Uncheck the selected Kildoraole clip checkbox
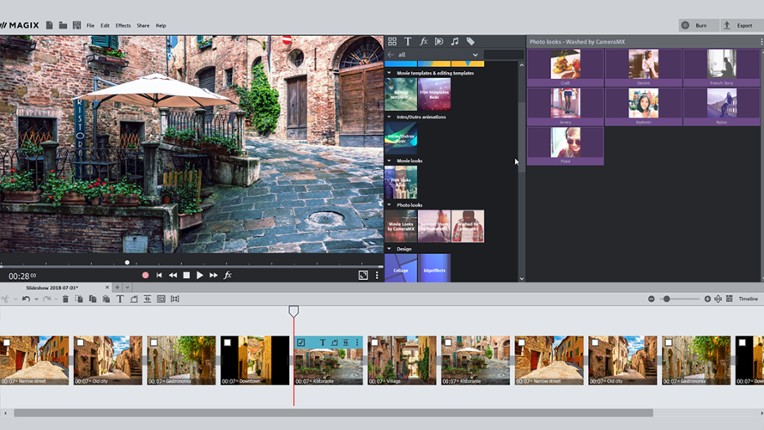 click(301, 343)
